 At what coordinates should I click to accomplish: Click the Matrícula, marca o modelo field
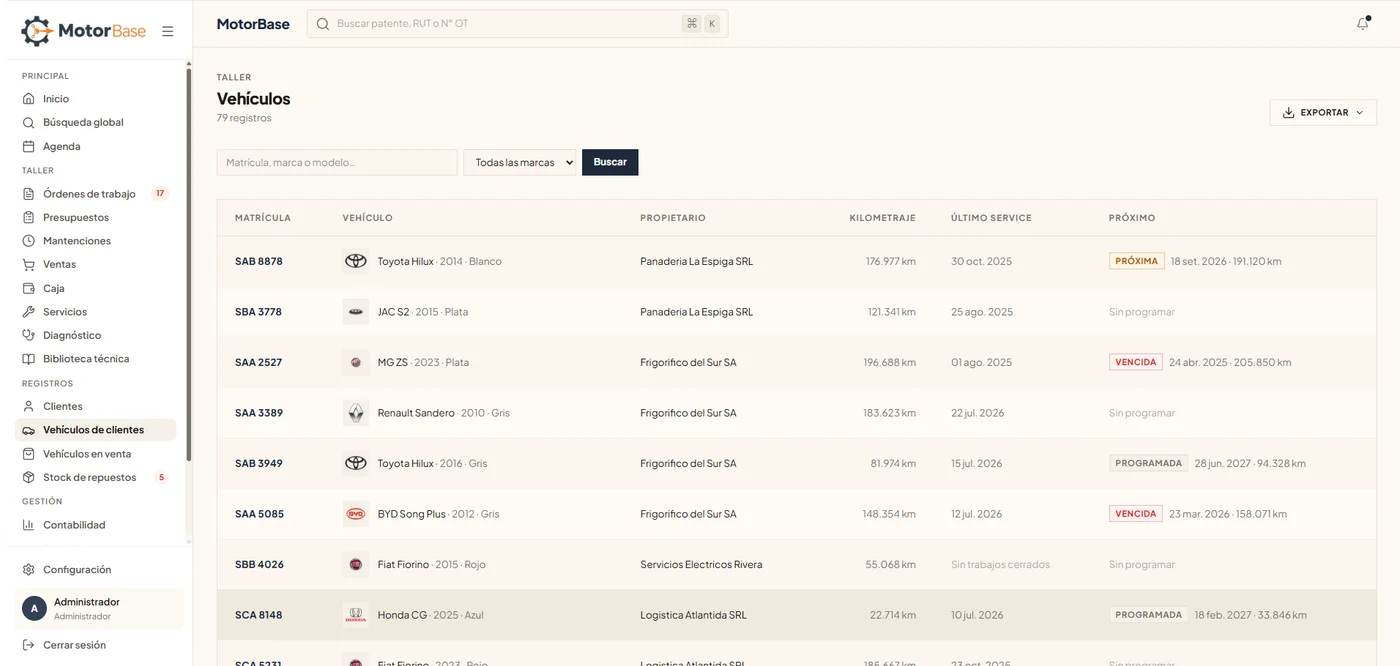tap(337, 162)
